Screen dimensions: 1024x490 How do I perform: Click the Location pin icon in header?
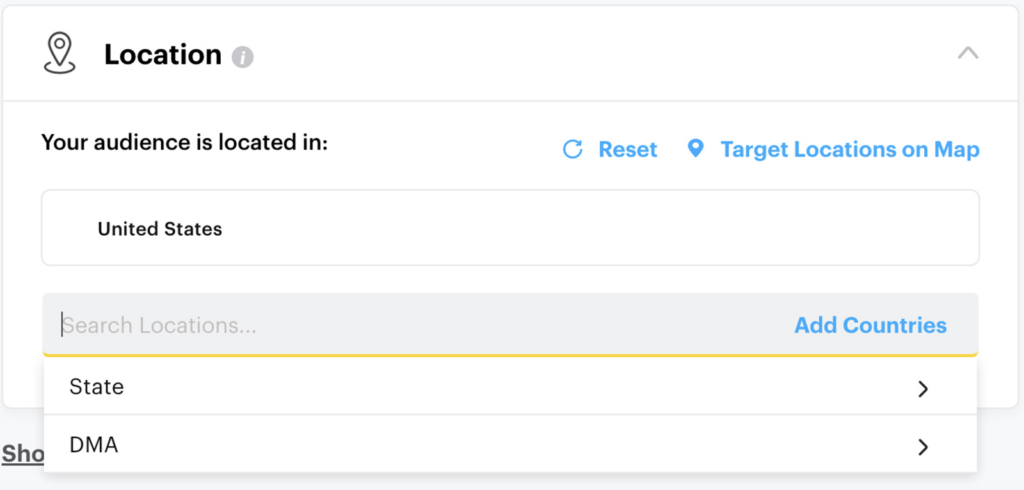coord(60,53)
